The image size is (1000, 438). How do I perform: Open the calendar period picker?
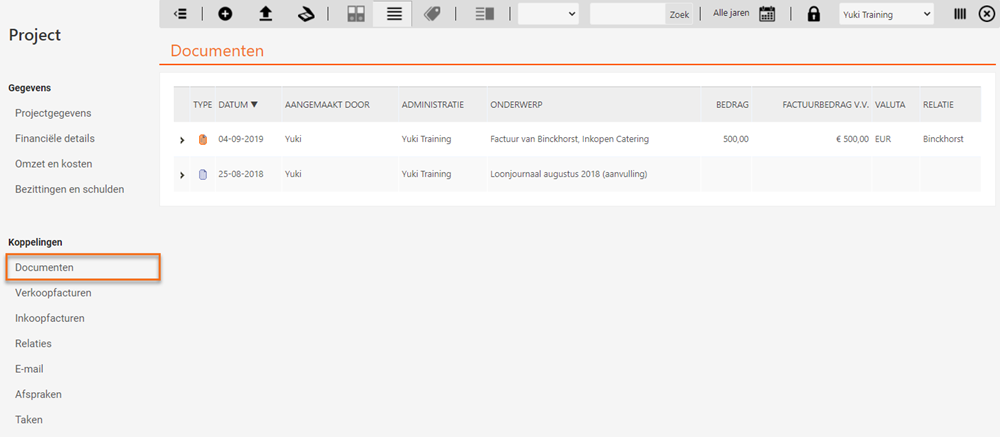pyautogui.click(x=767, y=14)
